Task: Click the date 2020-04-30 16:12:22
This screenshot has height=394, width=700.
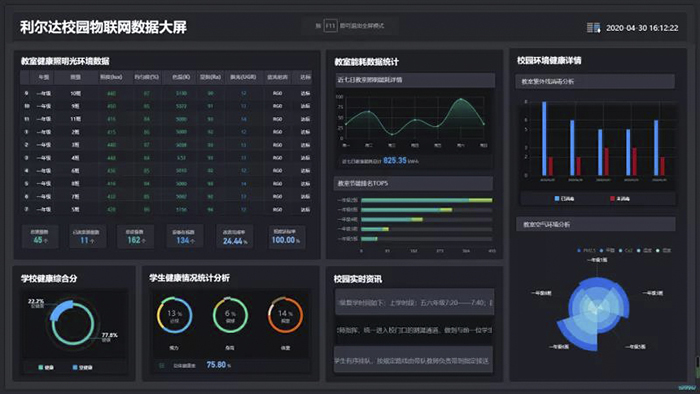Action: (x=642, y=28)
